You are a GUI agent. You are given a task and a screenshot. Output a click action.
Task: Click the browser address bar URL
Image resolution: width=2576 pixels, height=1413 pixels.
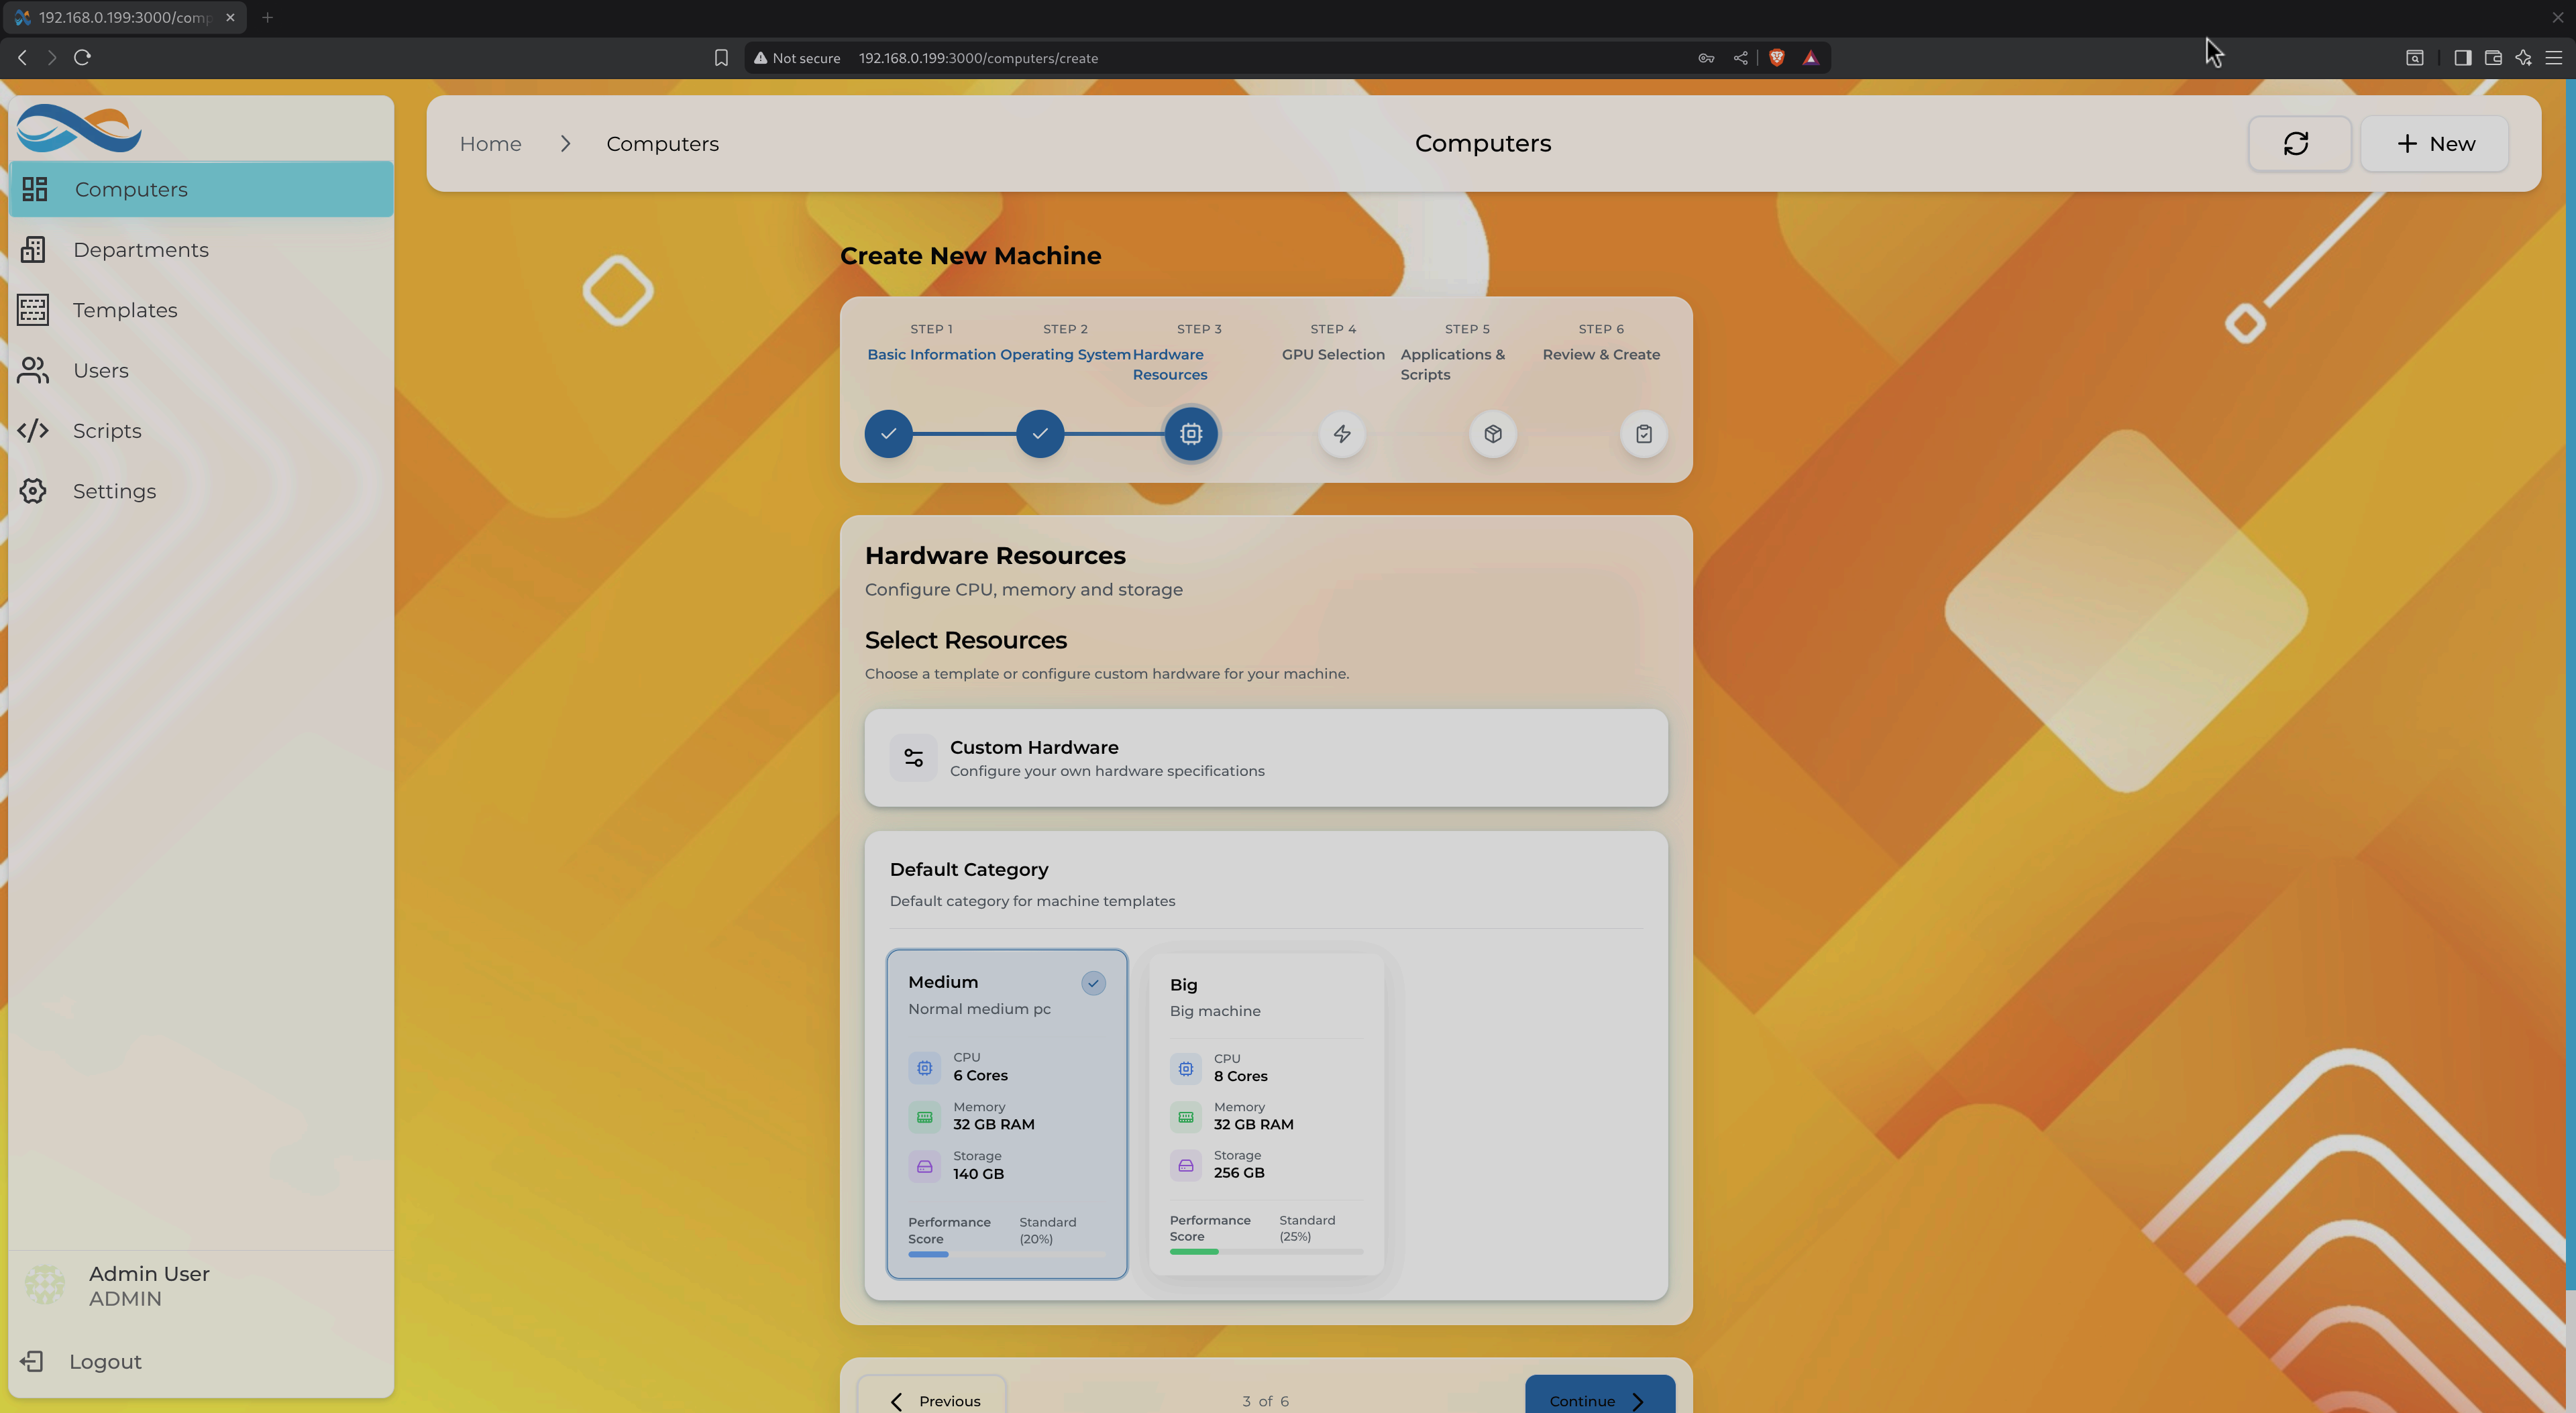(x=977, y=58)
